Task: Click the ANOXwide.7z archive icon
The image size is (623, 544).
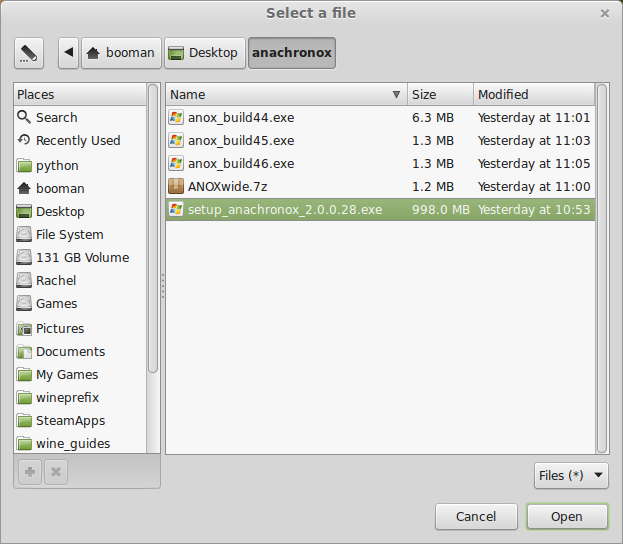Action: 176,186
